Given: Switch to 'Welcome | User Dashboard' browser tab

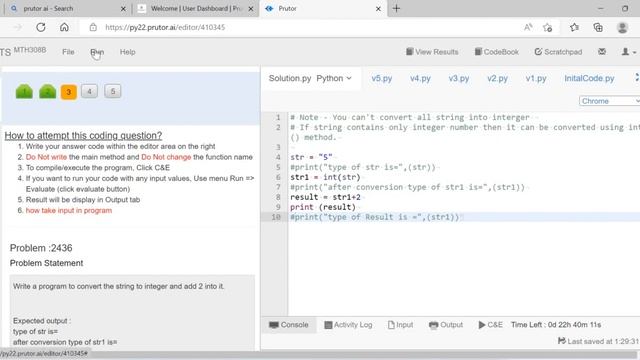Looking at the screenshot, I should pos(196,9).
